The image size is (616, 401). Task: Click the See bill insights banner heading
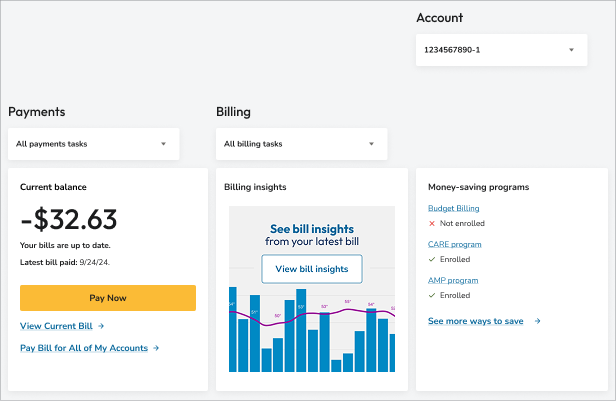click(312, 228)
